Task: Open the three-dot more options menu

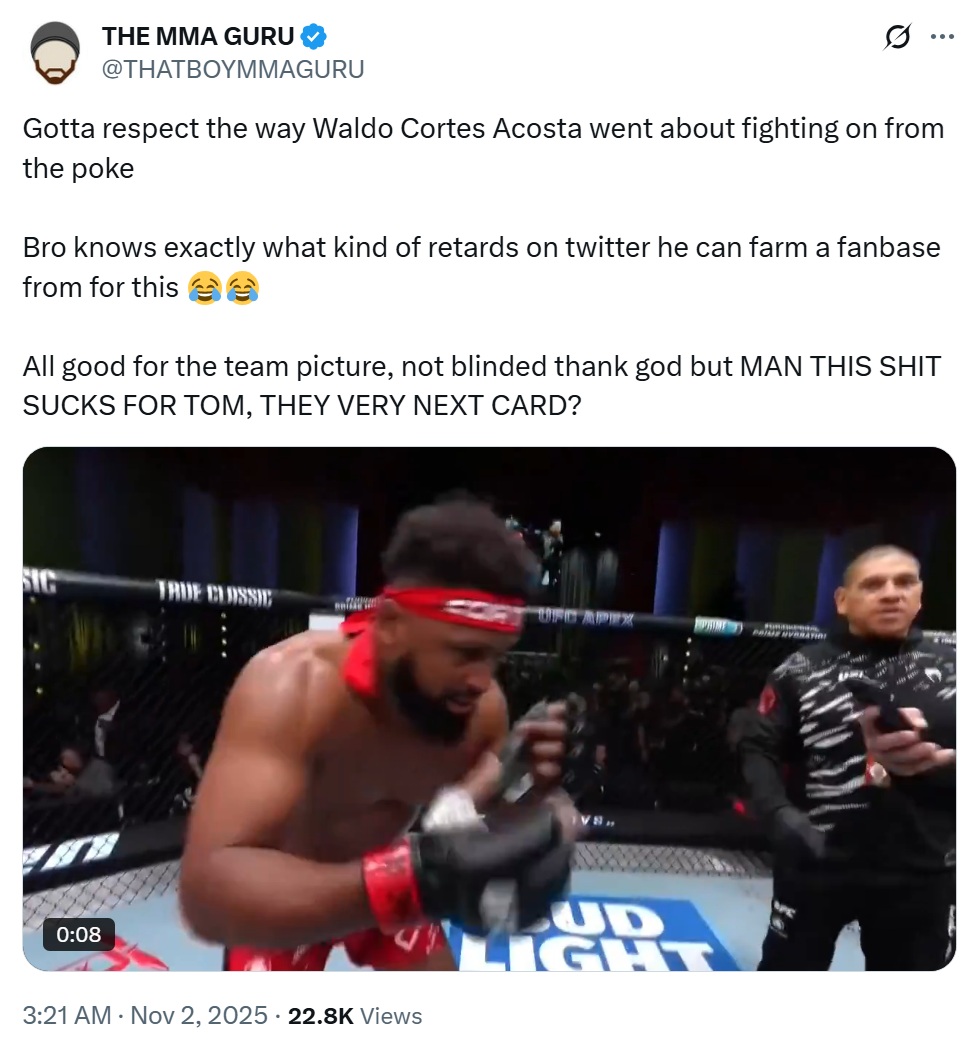Action: [942, 37]
